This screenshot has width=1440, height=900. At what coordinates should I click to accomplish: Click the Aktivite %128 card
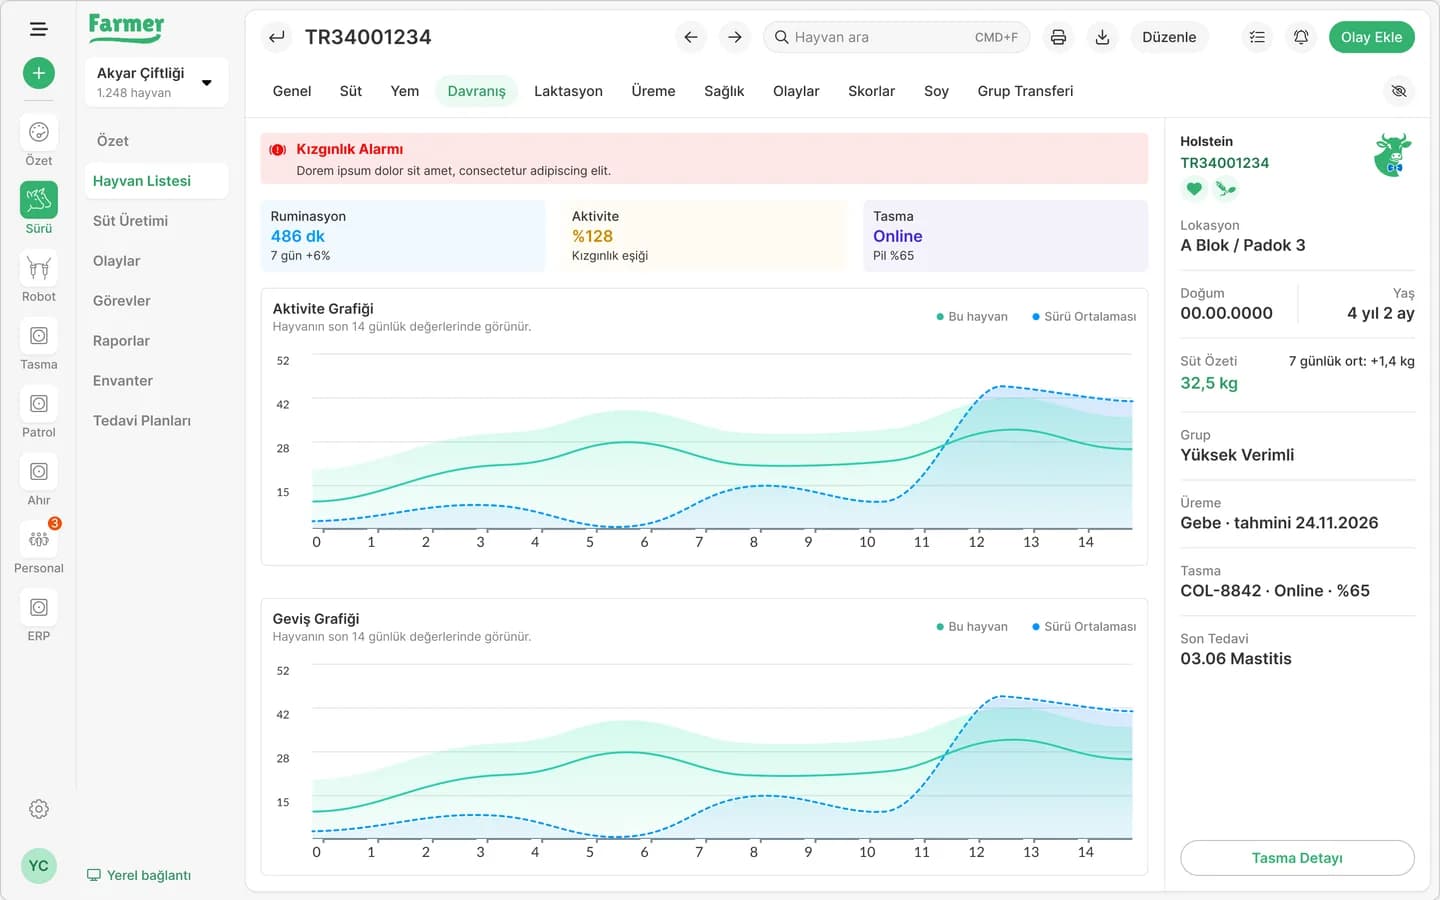pyautogui.click(x=704, y=236)
